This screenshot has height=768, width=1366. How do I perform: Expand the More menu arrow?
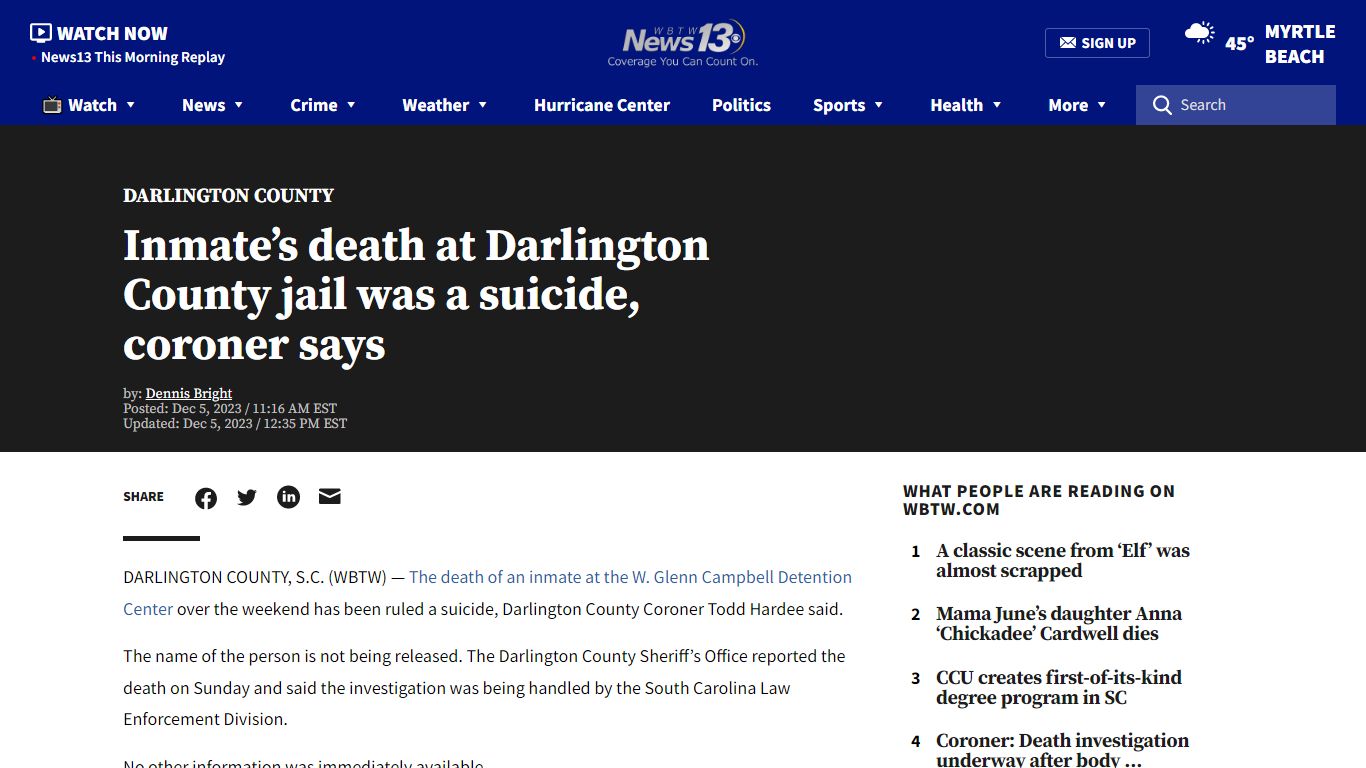tap(1102, 105)
